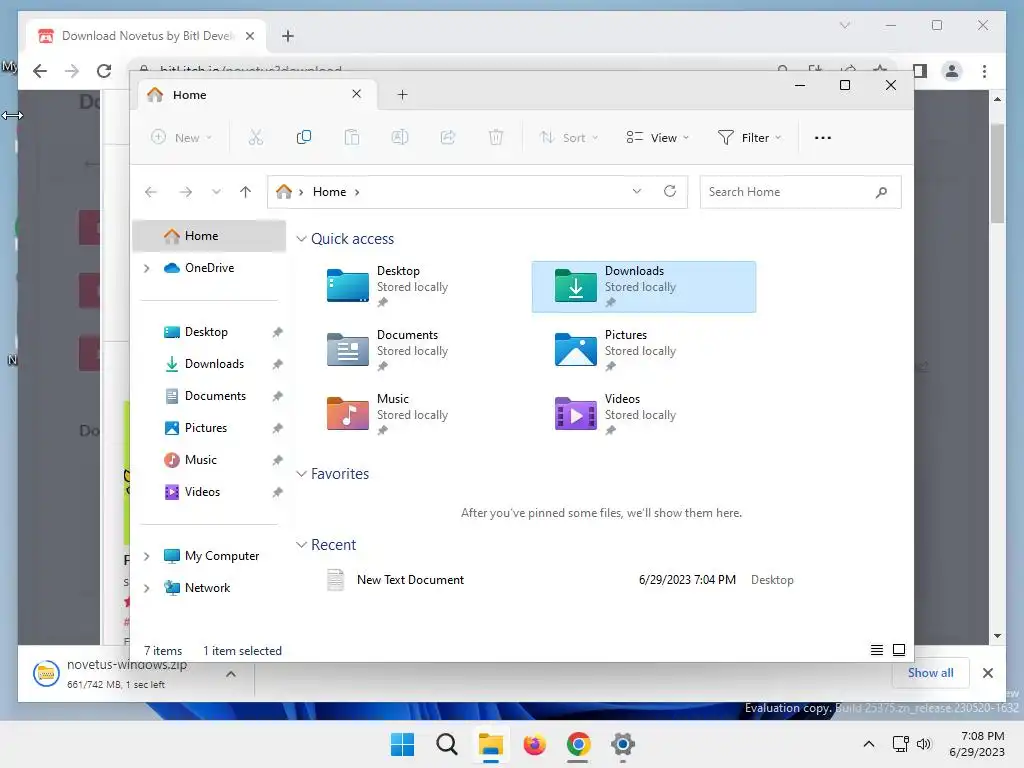
Task: Open the See more three-dots menu
Action: point(823,138)
